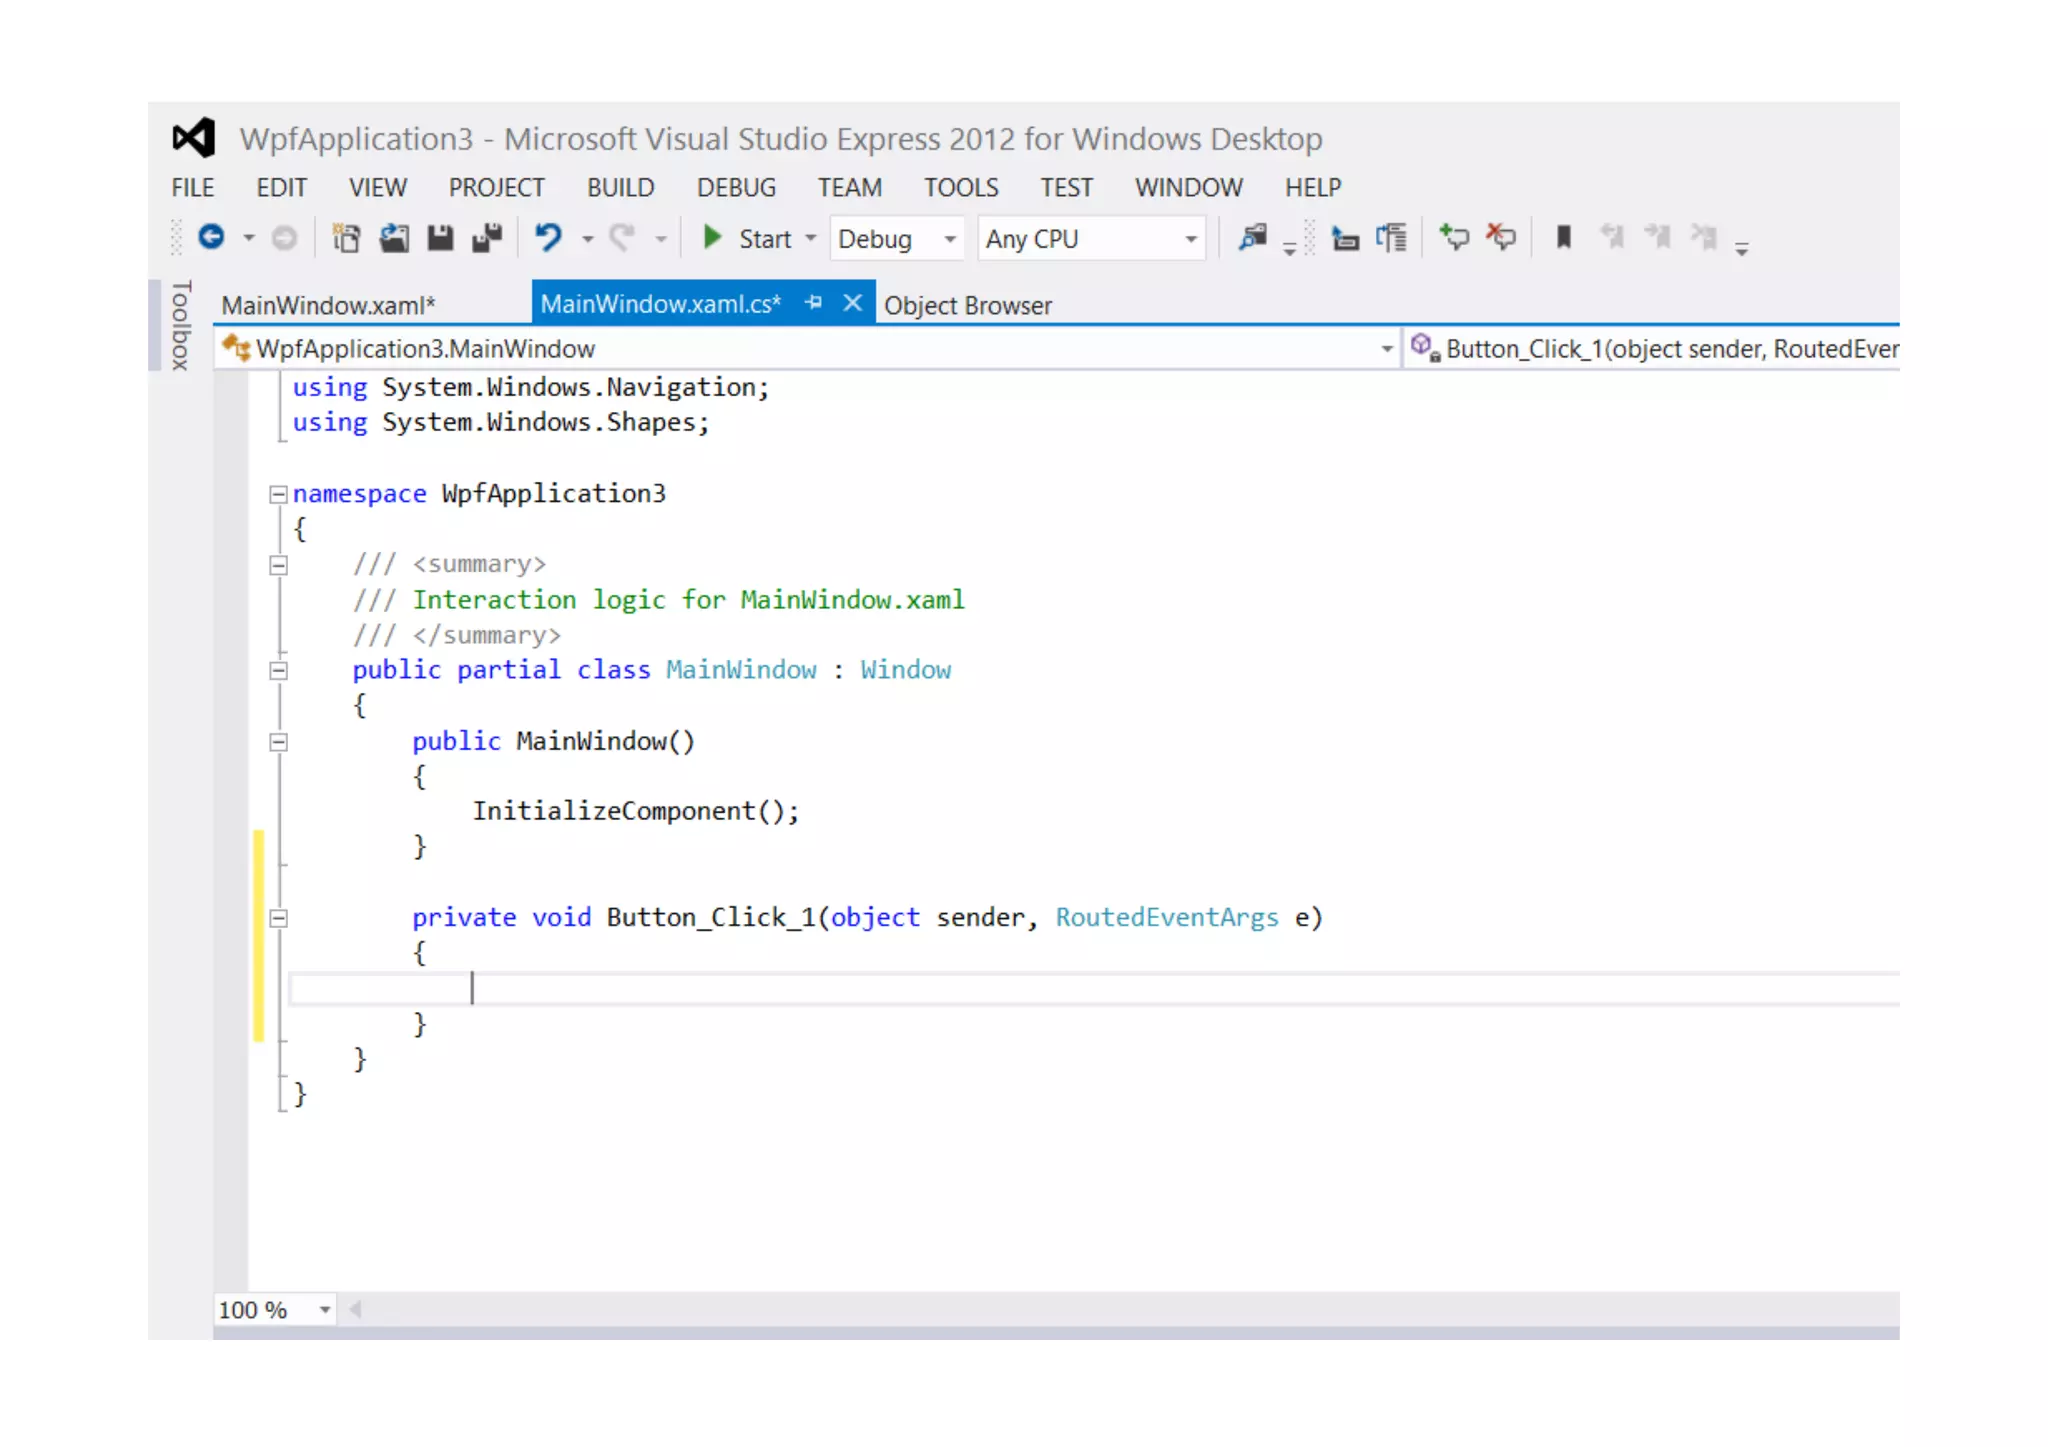Click the increase indent icon

point(1391,238)
